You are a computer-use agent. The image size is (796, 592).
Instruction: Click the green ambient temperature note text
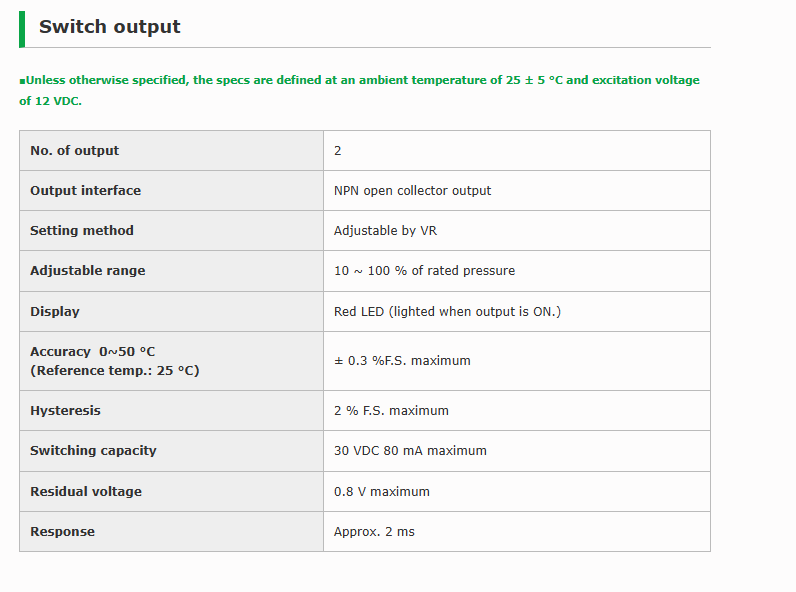[359, 90]
